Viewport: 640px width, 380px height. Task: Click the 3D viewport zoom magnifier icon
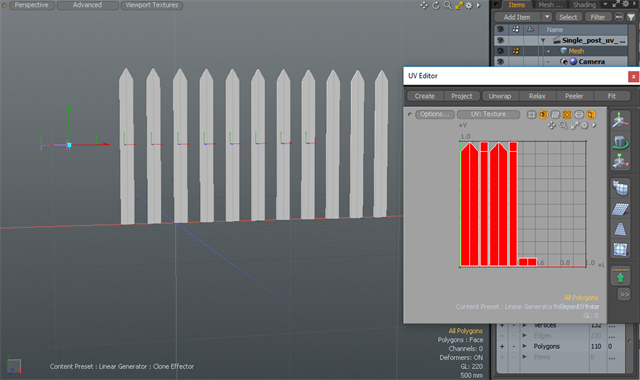click(x=448, y=5)
